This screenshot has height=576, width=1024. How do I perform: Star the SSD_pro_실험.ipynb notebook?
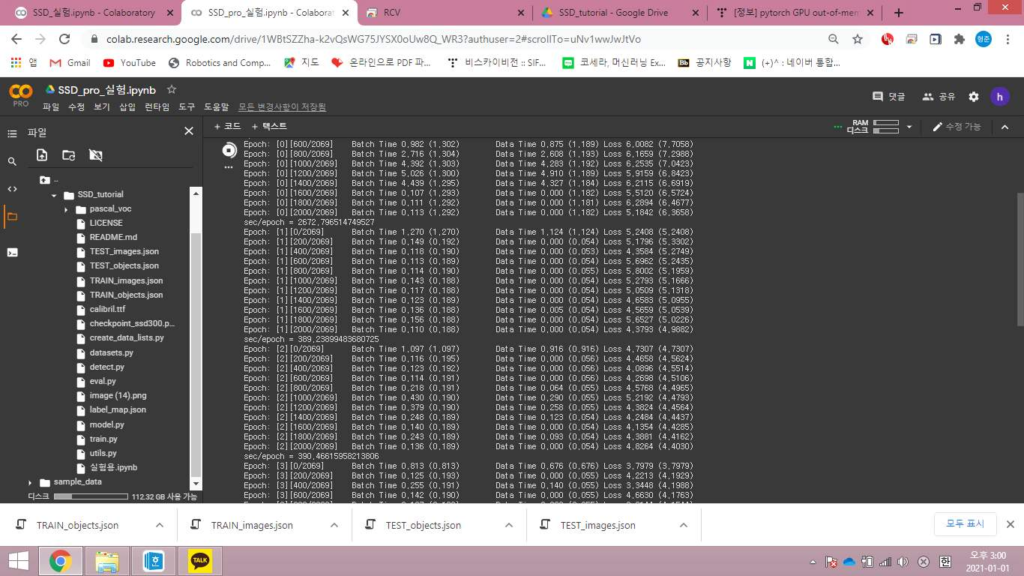171,90
